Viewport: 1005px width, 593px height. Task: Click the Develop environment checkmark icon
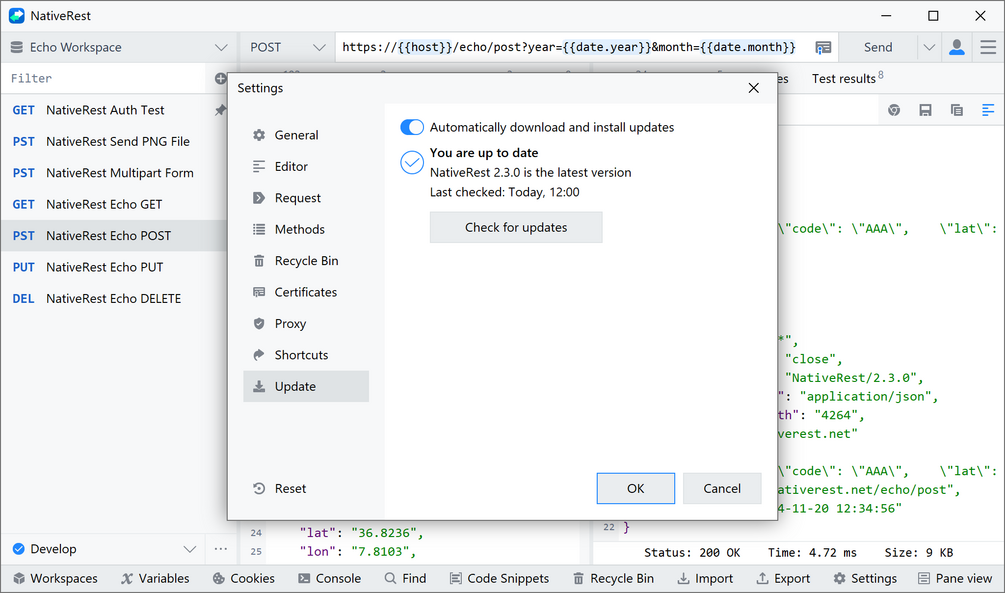click(x=19, y=549)
